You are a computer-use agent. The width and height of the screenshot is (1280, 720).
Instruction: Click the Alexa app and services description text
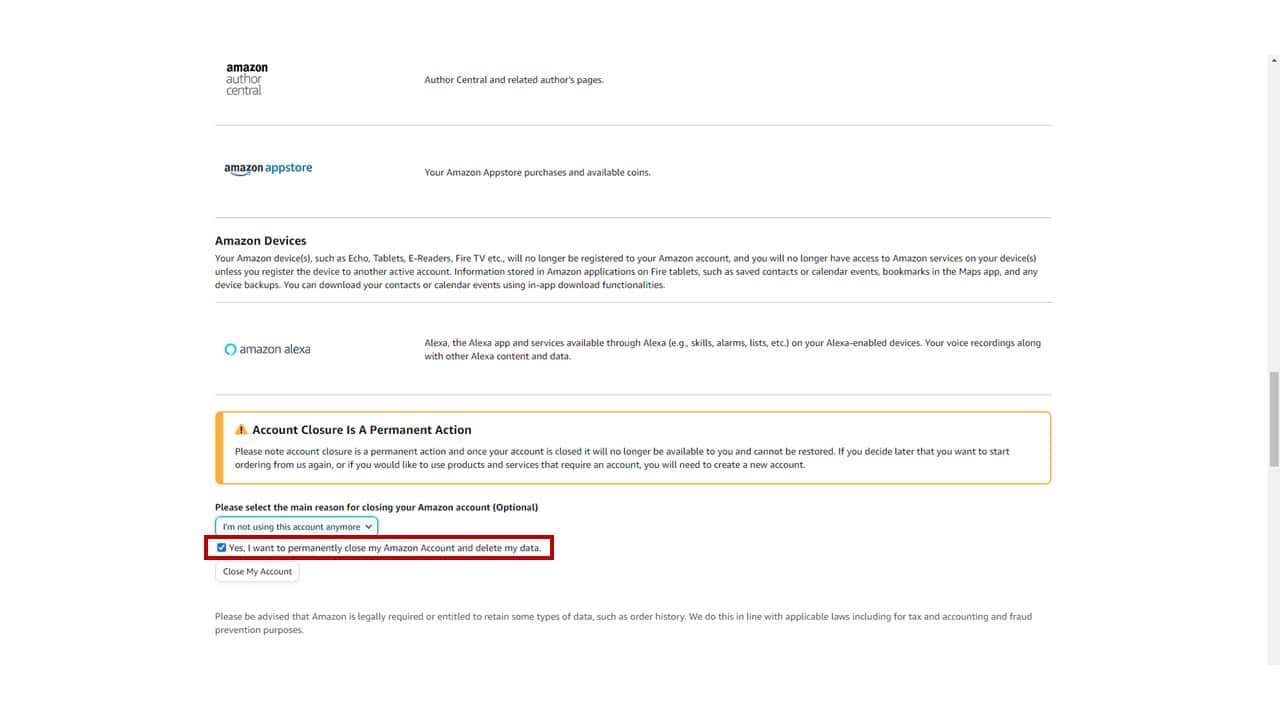pos(732,349)
